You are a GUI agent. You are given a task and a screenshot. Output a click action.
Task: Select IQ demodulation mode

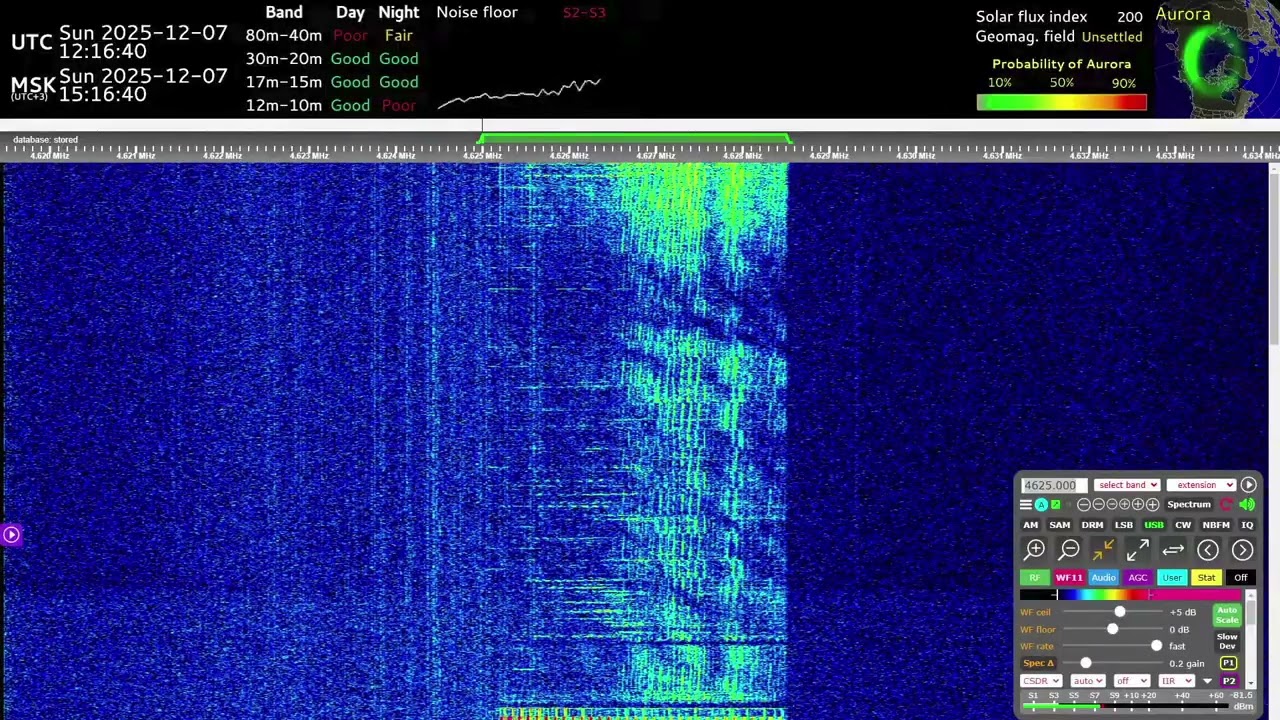(x=1247, y=525)
